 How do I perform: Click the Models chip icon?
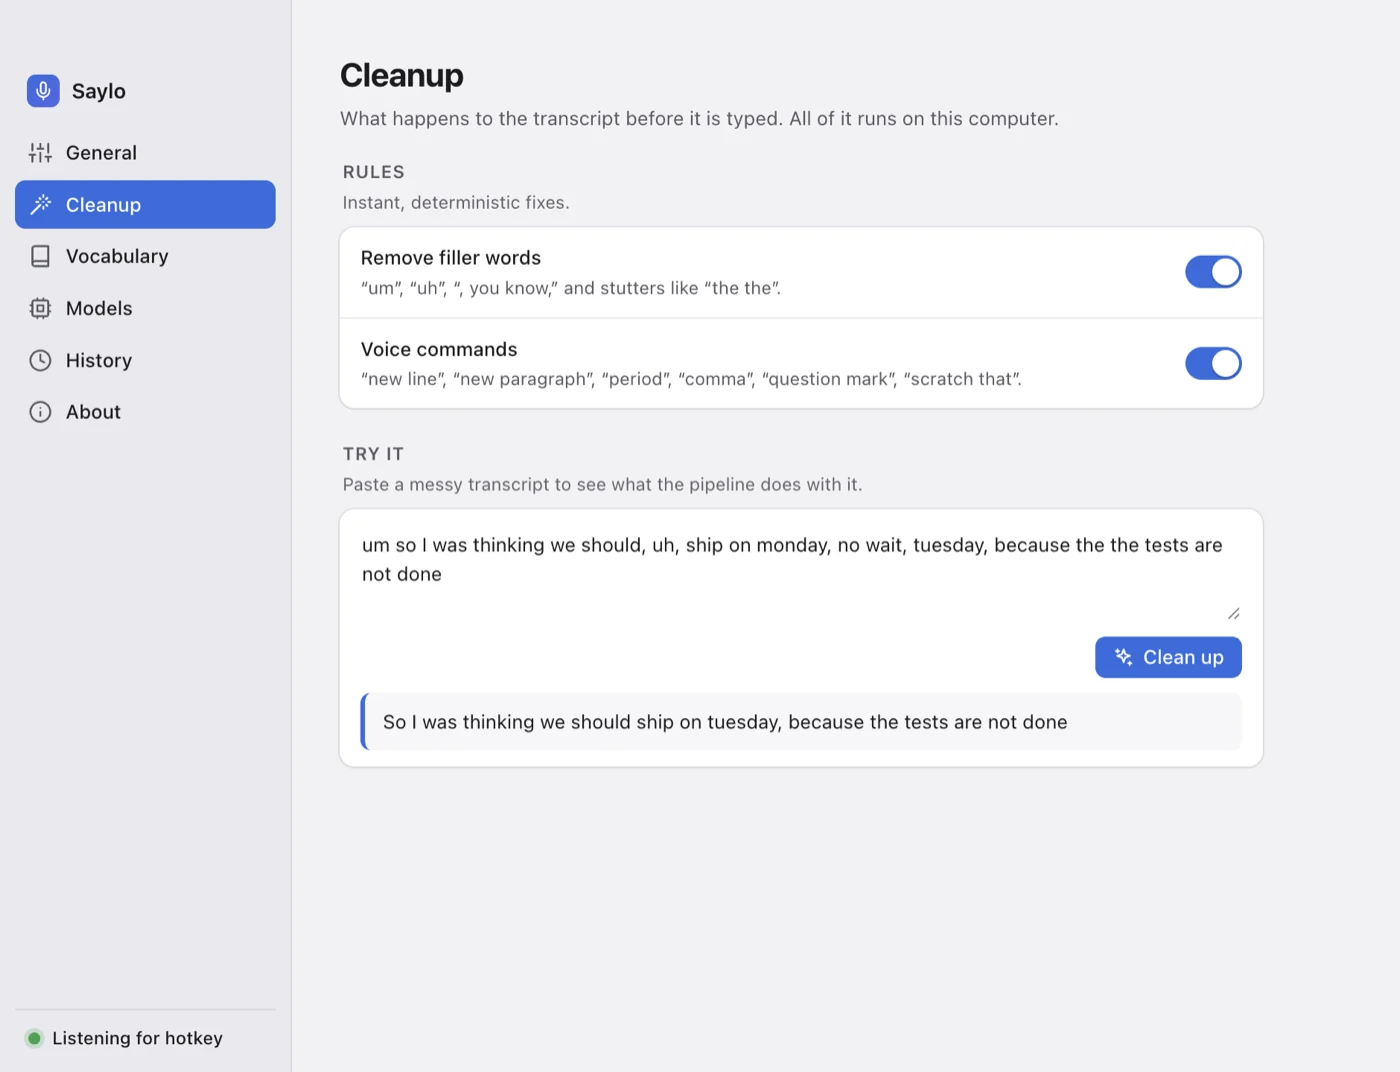point(40,308)
